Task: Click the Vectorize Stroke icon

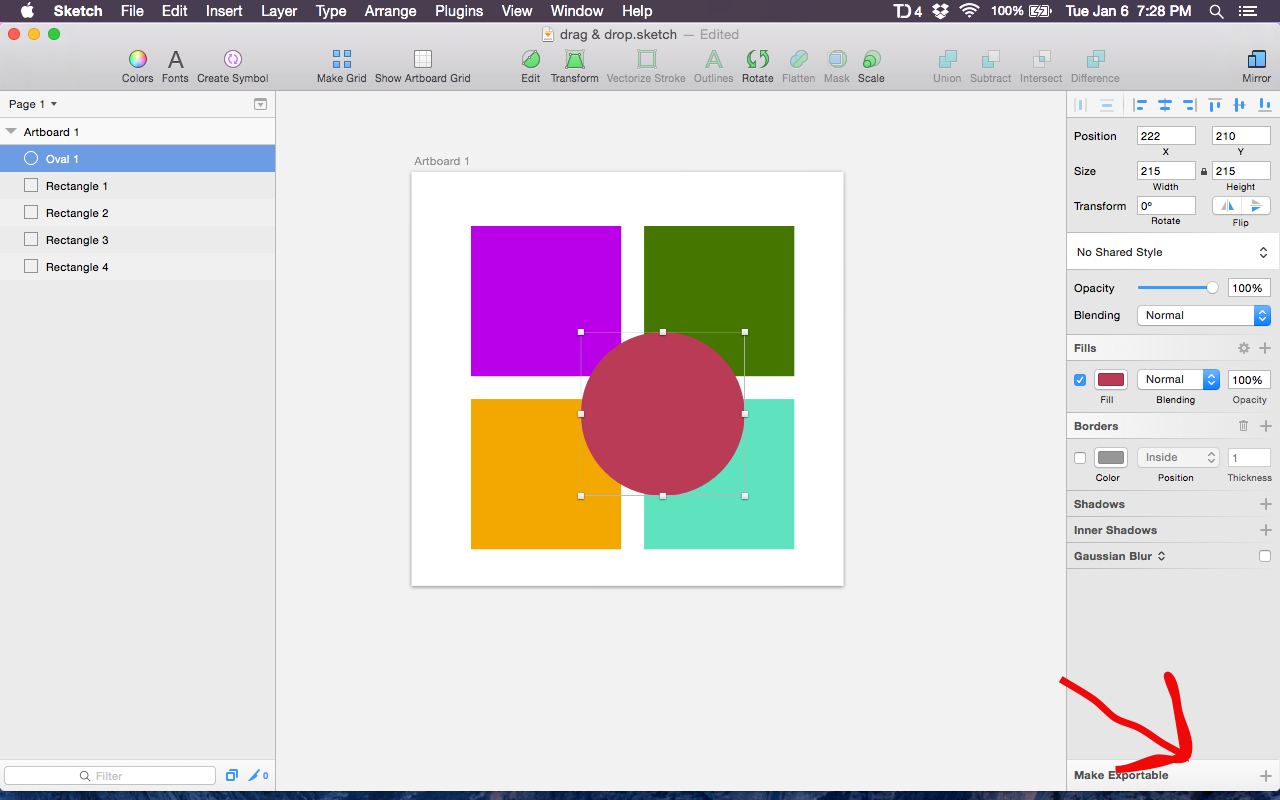Action: [646, 60]
